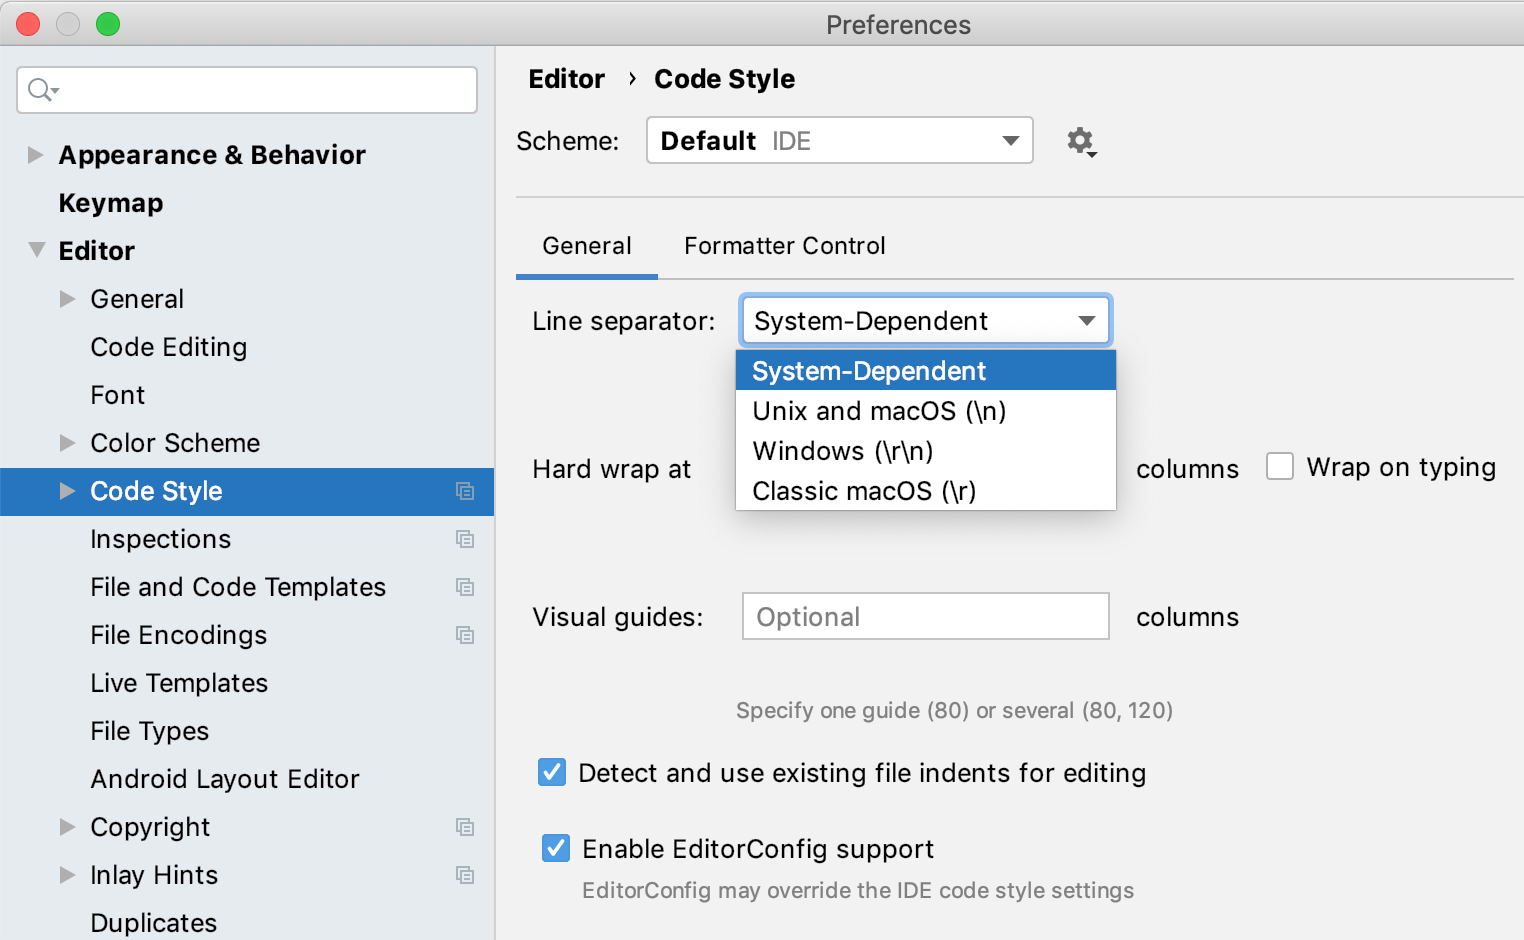The height and width of the screenshot is (940, 1524).
Task: Click the copy icon beside Code Style
Action: tap(465, 491)
